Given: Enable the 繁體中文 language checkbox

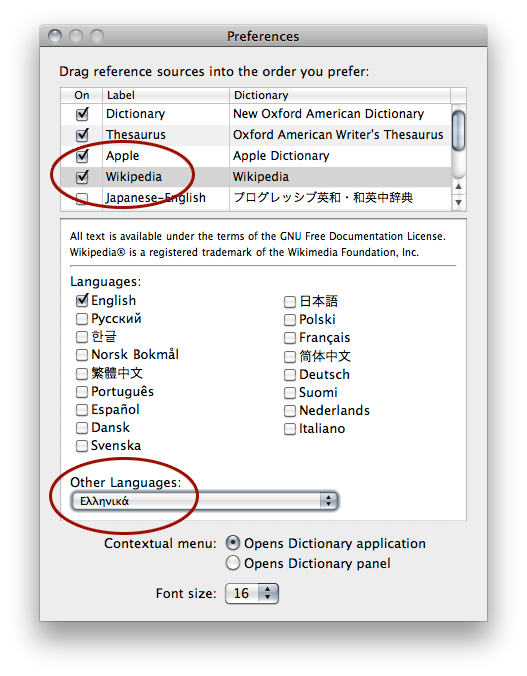Looking at the screenshot, I should point(82,373).
